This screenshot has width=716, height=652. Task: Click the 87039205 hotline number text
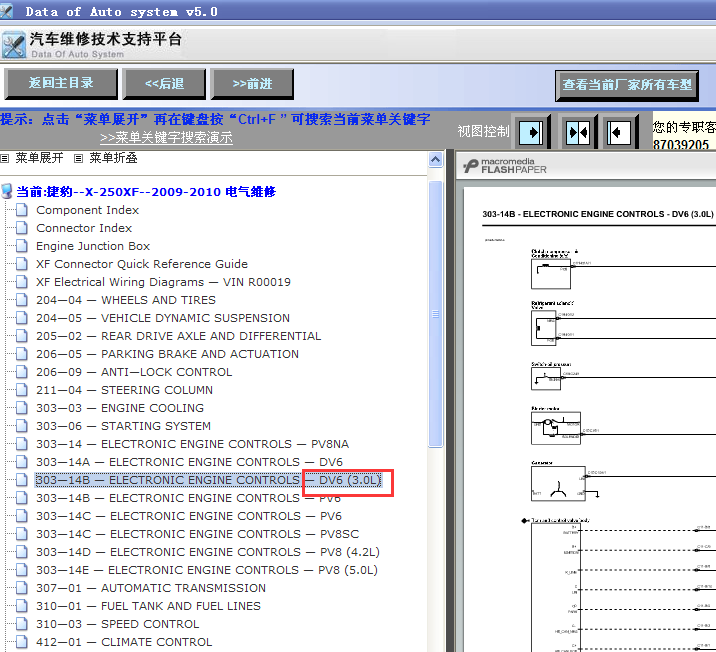(x=681, y=145)
